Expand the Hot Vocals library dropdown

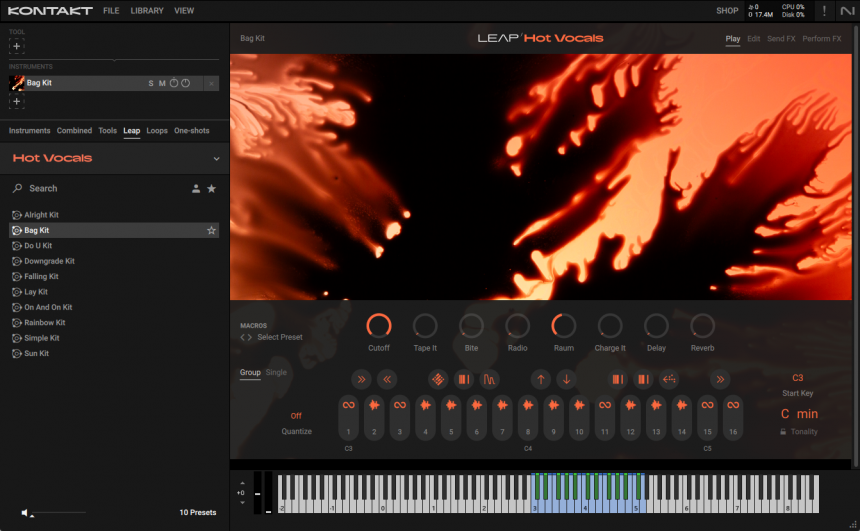[216, 159]
